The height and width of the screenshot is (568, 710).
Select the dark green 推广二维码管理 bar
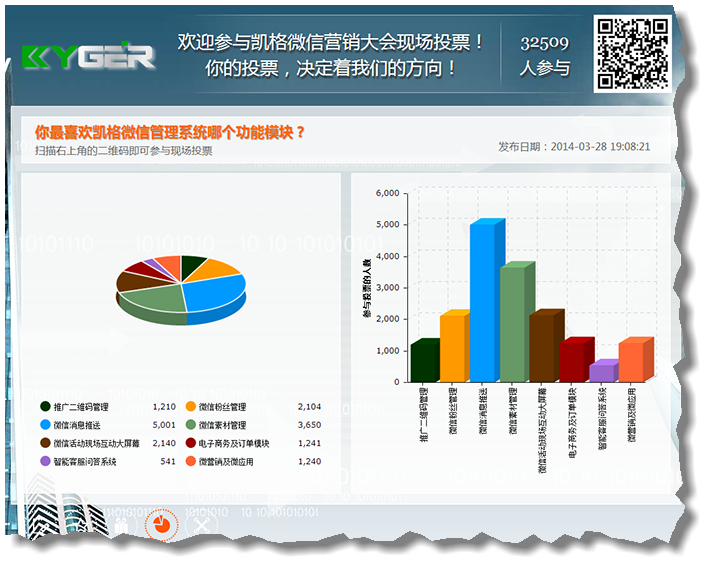423,362
